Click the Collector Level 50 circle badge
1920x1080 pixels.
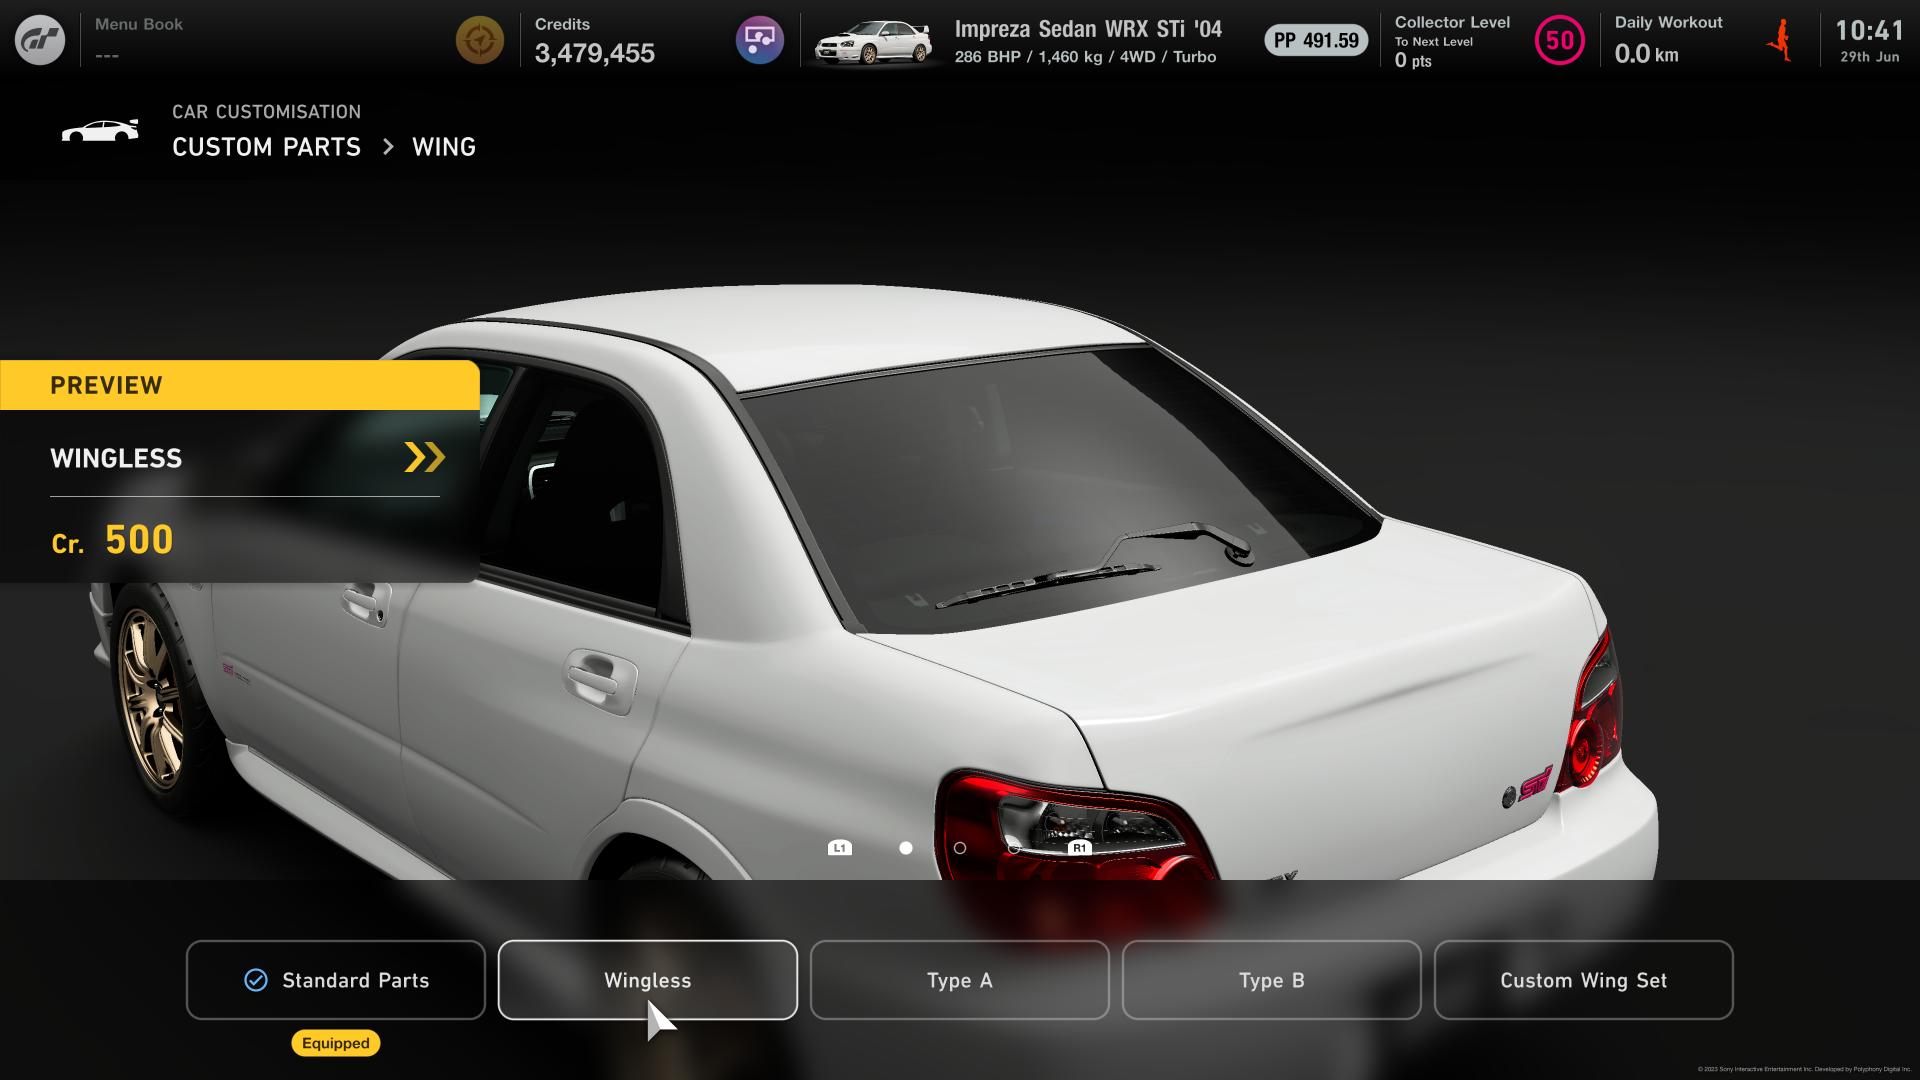1560,40
